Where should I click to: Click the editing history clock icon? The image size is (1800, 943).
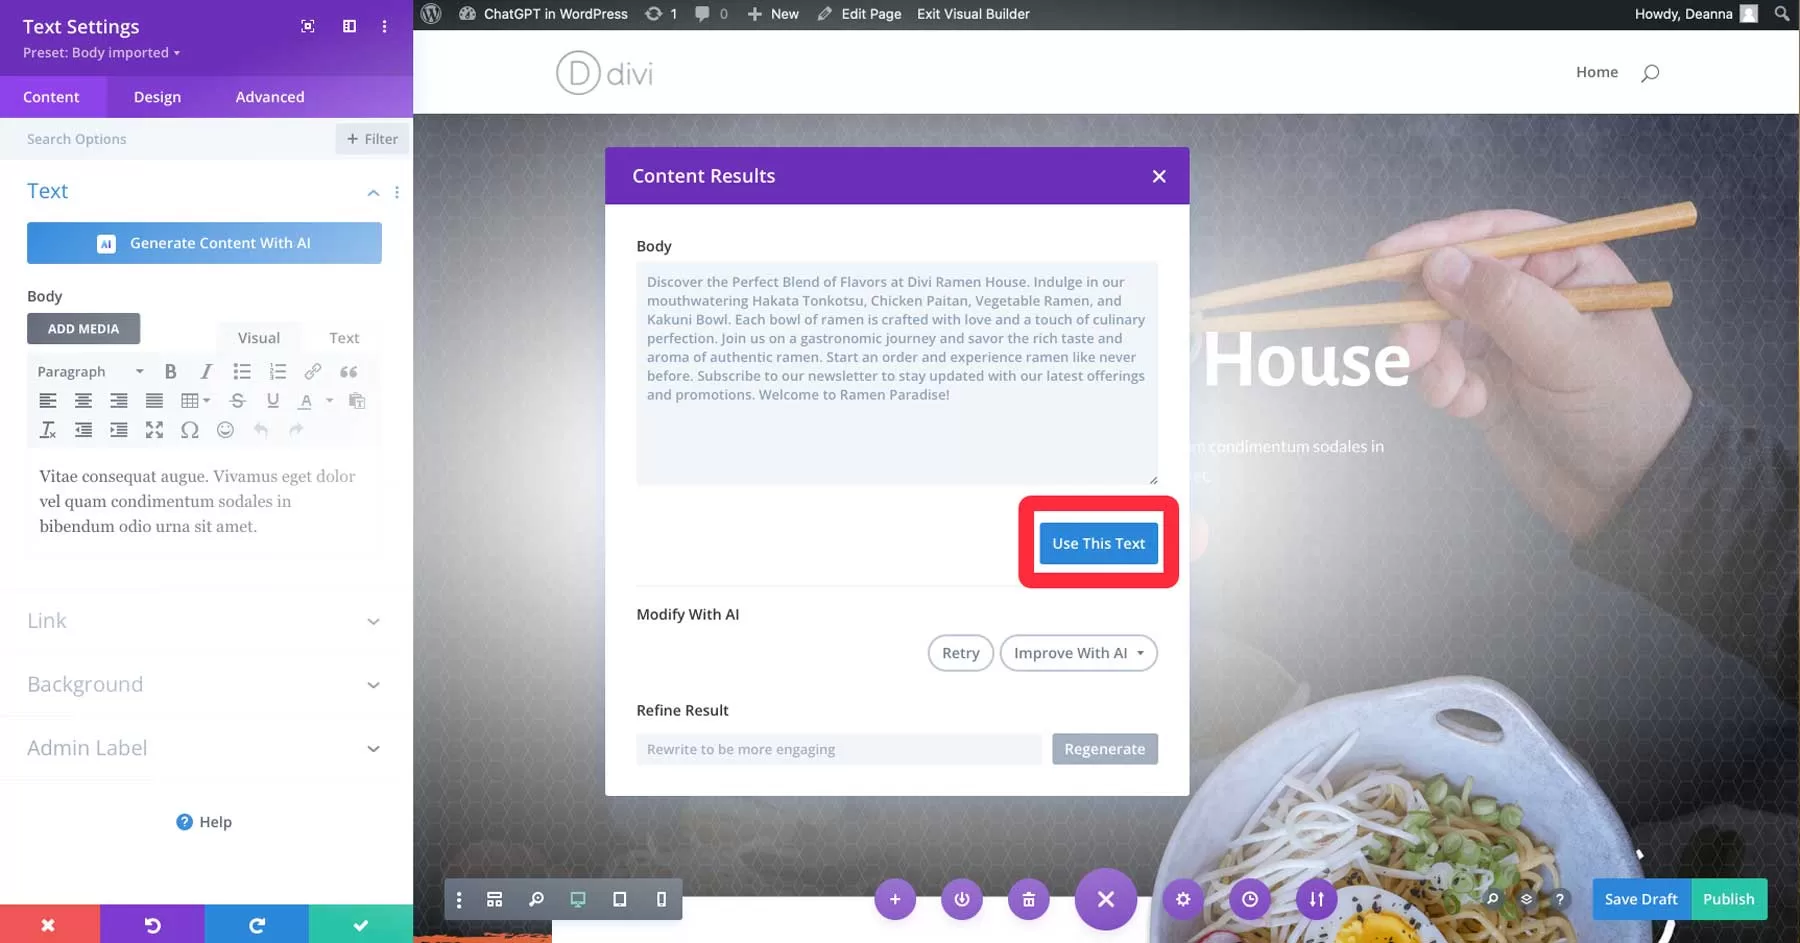pyautogui.click(x=1250, y=899)
